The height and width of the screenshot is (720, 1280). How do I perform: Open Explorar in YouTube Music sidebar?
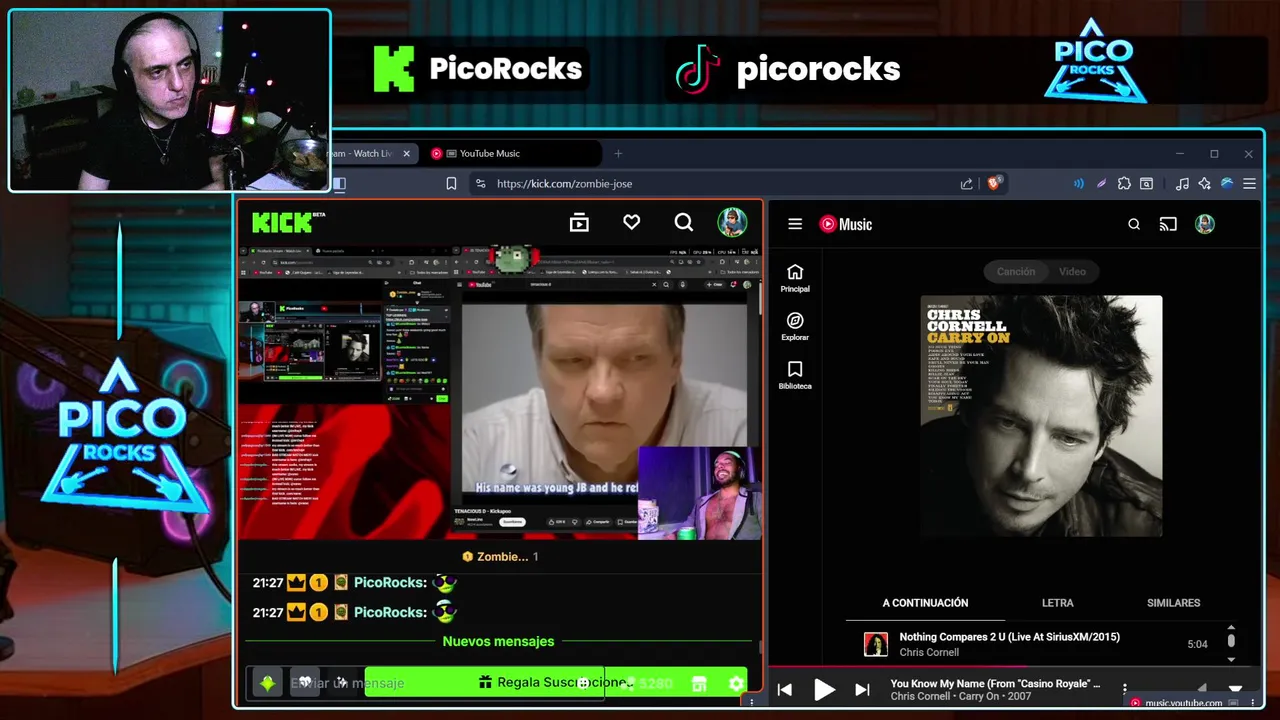tap(795, 327)
